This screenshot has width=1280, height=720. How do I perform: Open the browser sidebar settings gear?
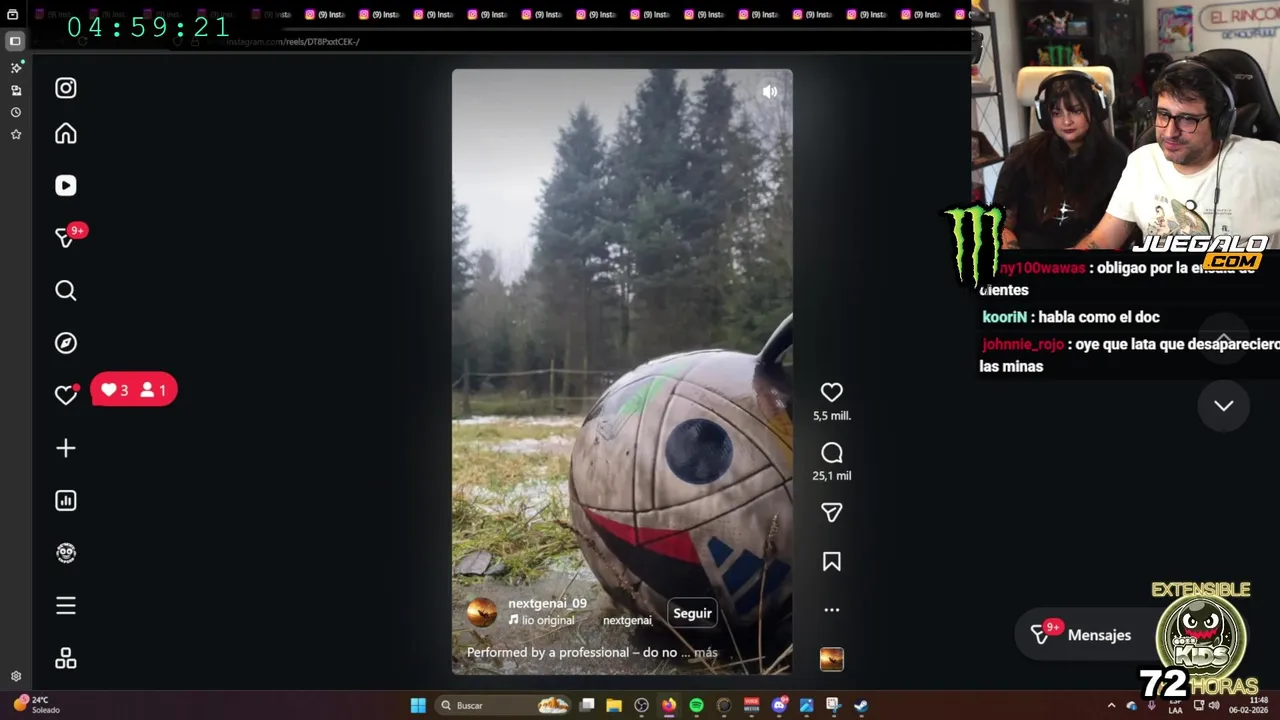[x=16, y=676]
